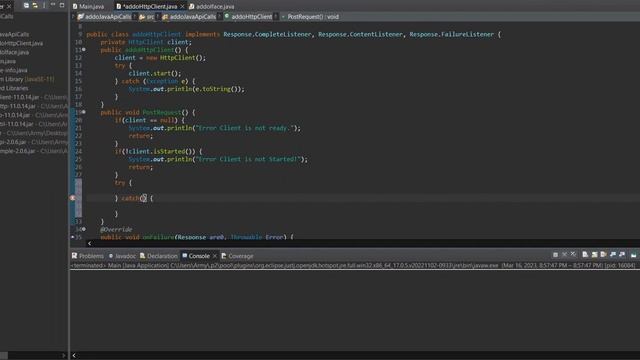Show the Declaration view tab

coord(159,256)
